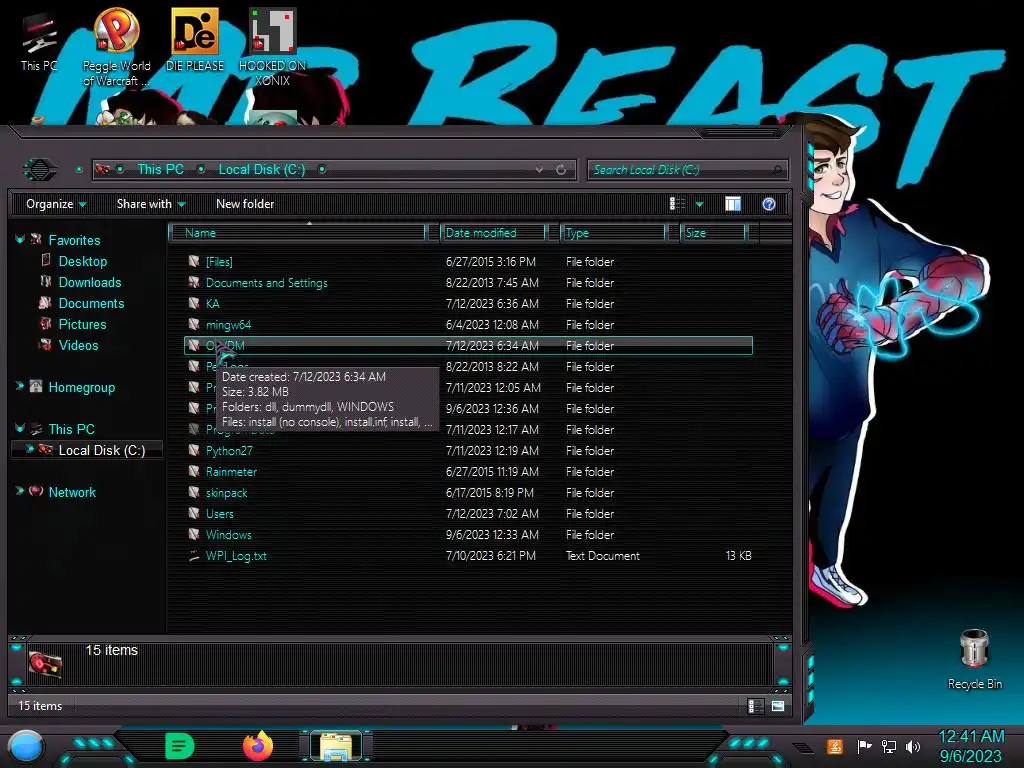Select the KA folder

point(468,304)
